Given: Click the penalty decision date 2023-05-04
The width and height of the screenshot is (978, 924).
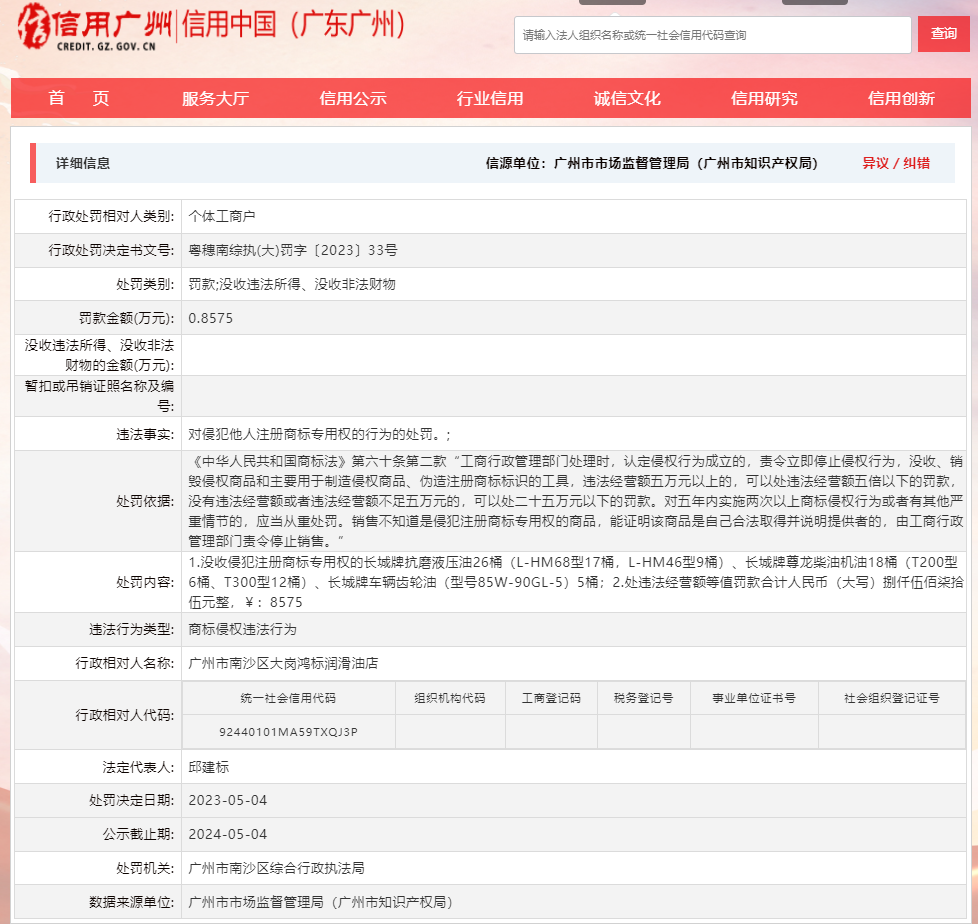Looking at the screenshot, I should [228, 801].
